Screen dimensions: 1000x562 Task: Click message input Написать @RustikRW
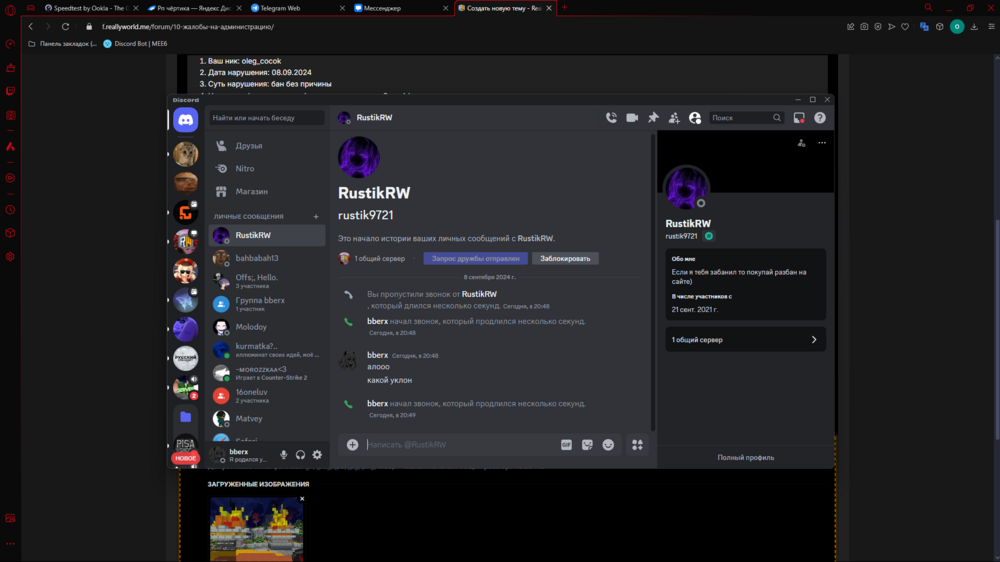tap(459, 445)
